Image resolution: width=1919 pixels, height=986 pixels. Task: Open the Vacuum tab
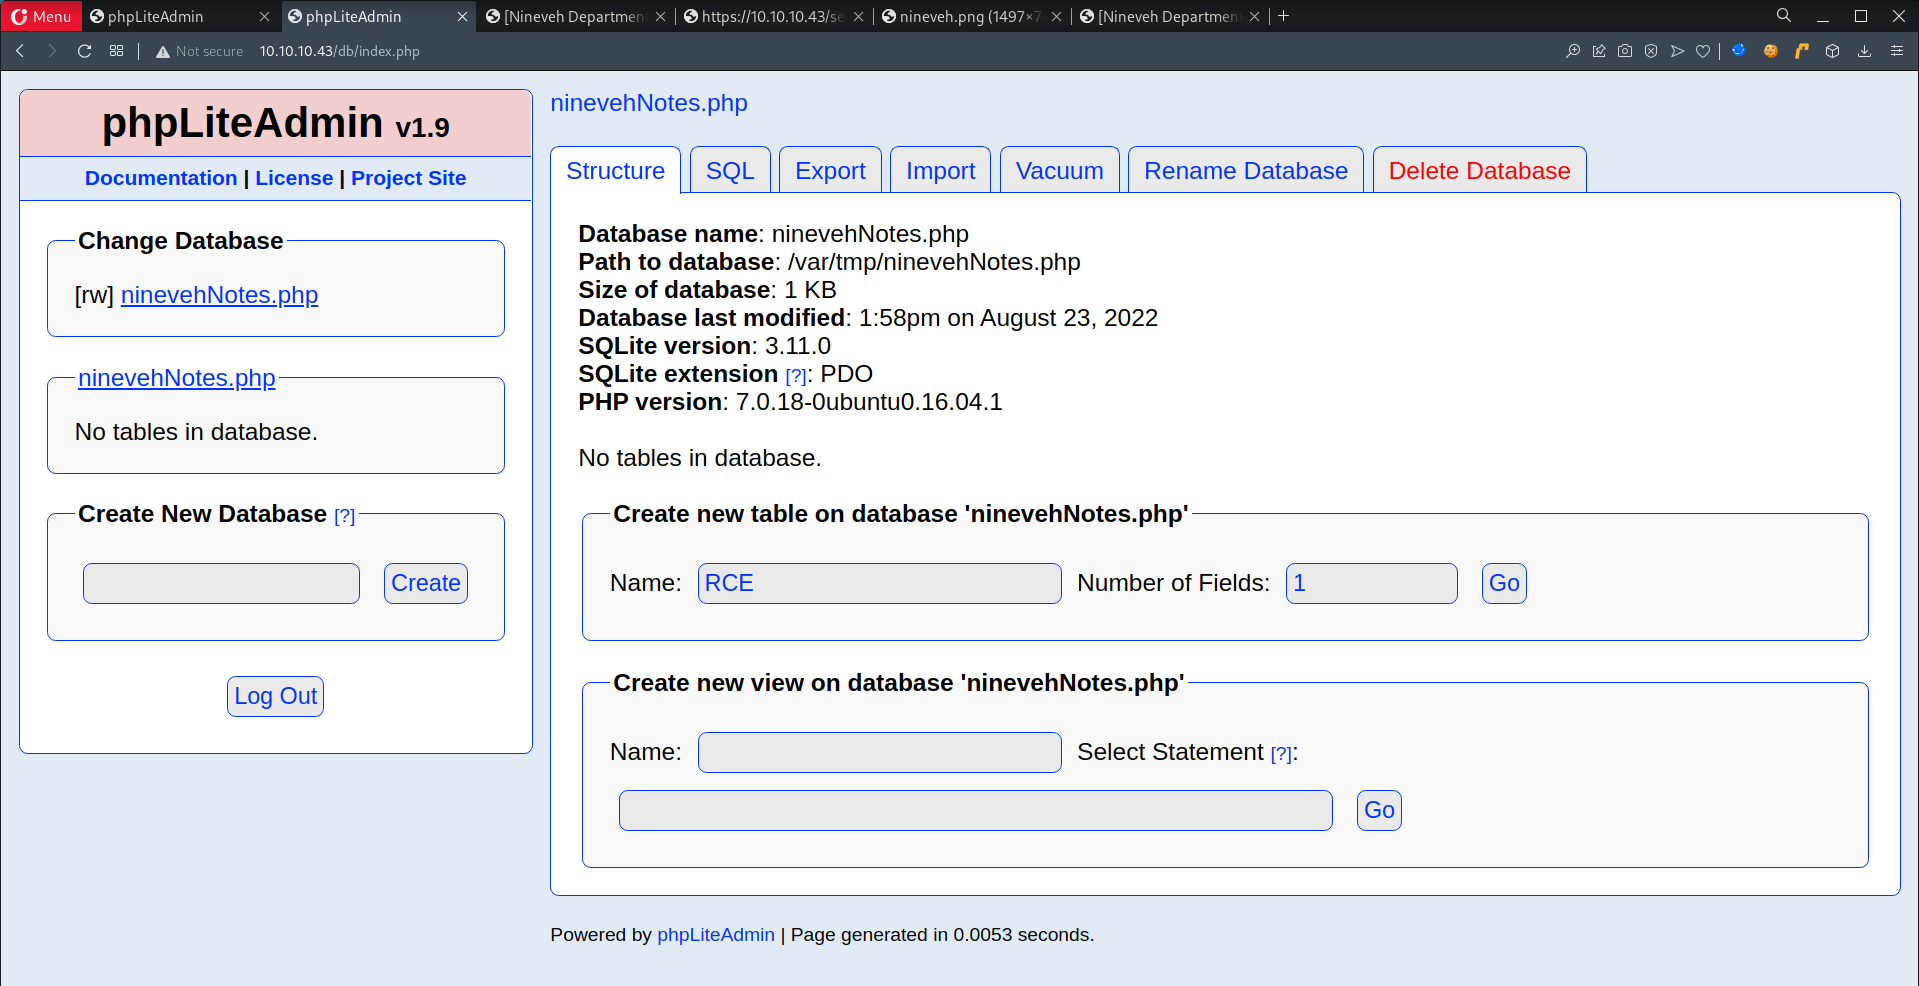tap(1060, 170)
